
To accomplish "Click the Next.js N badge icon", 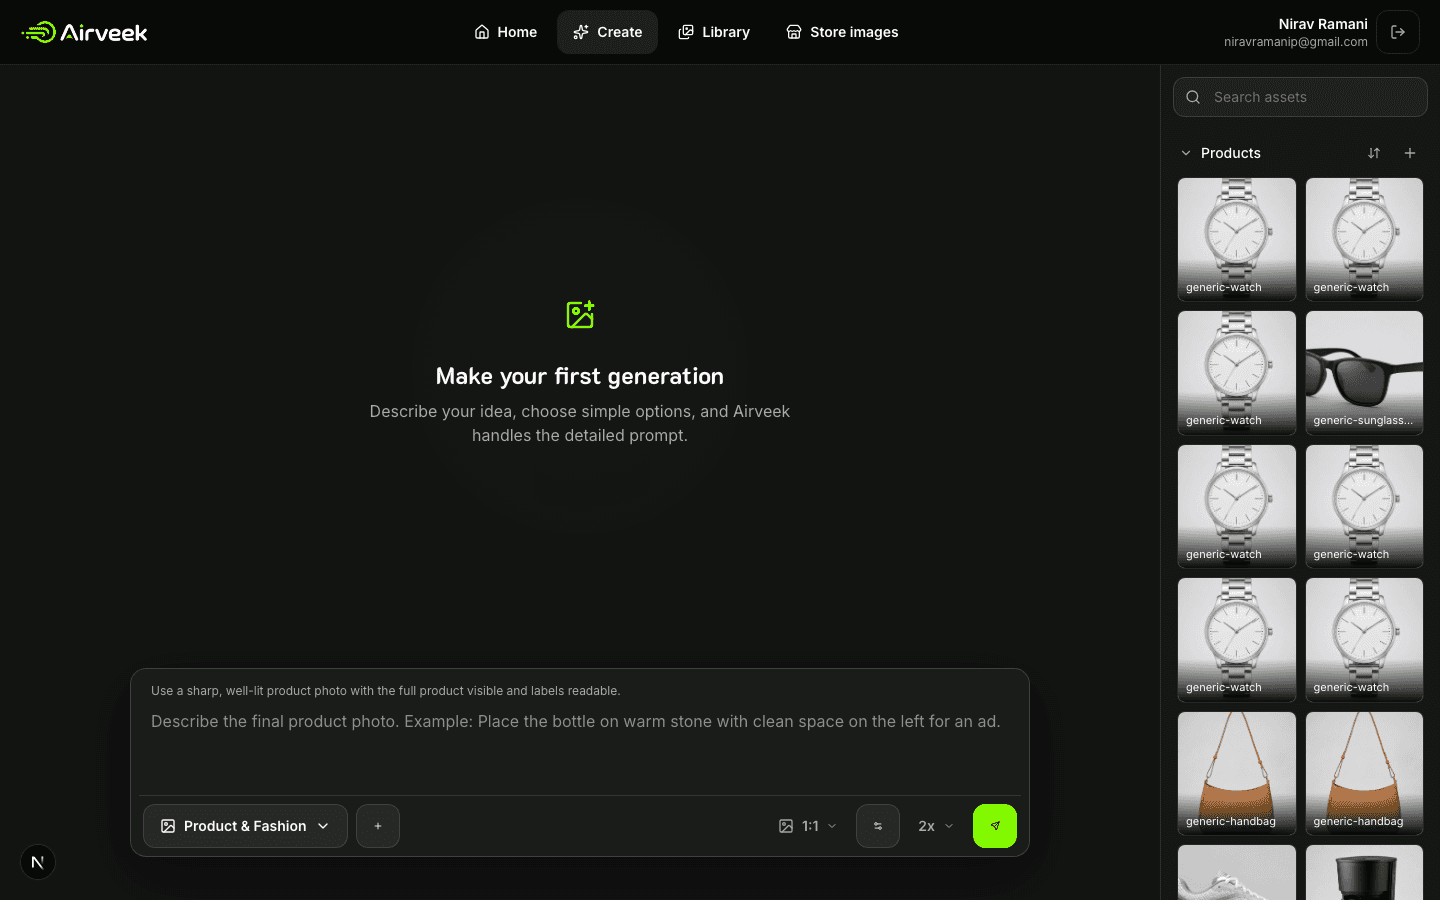I will (x=38, y=862).
